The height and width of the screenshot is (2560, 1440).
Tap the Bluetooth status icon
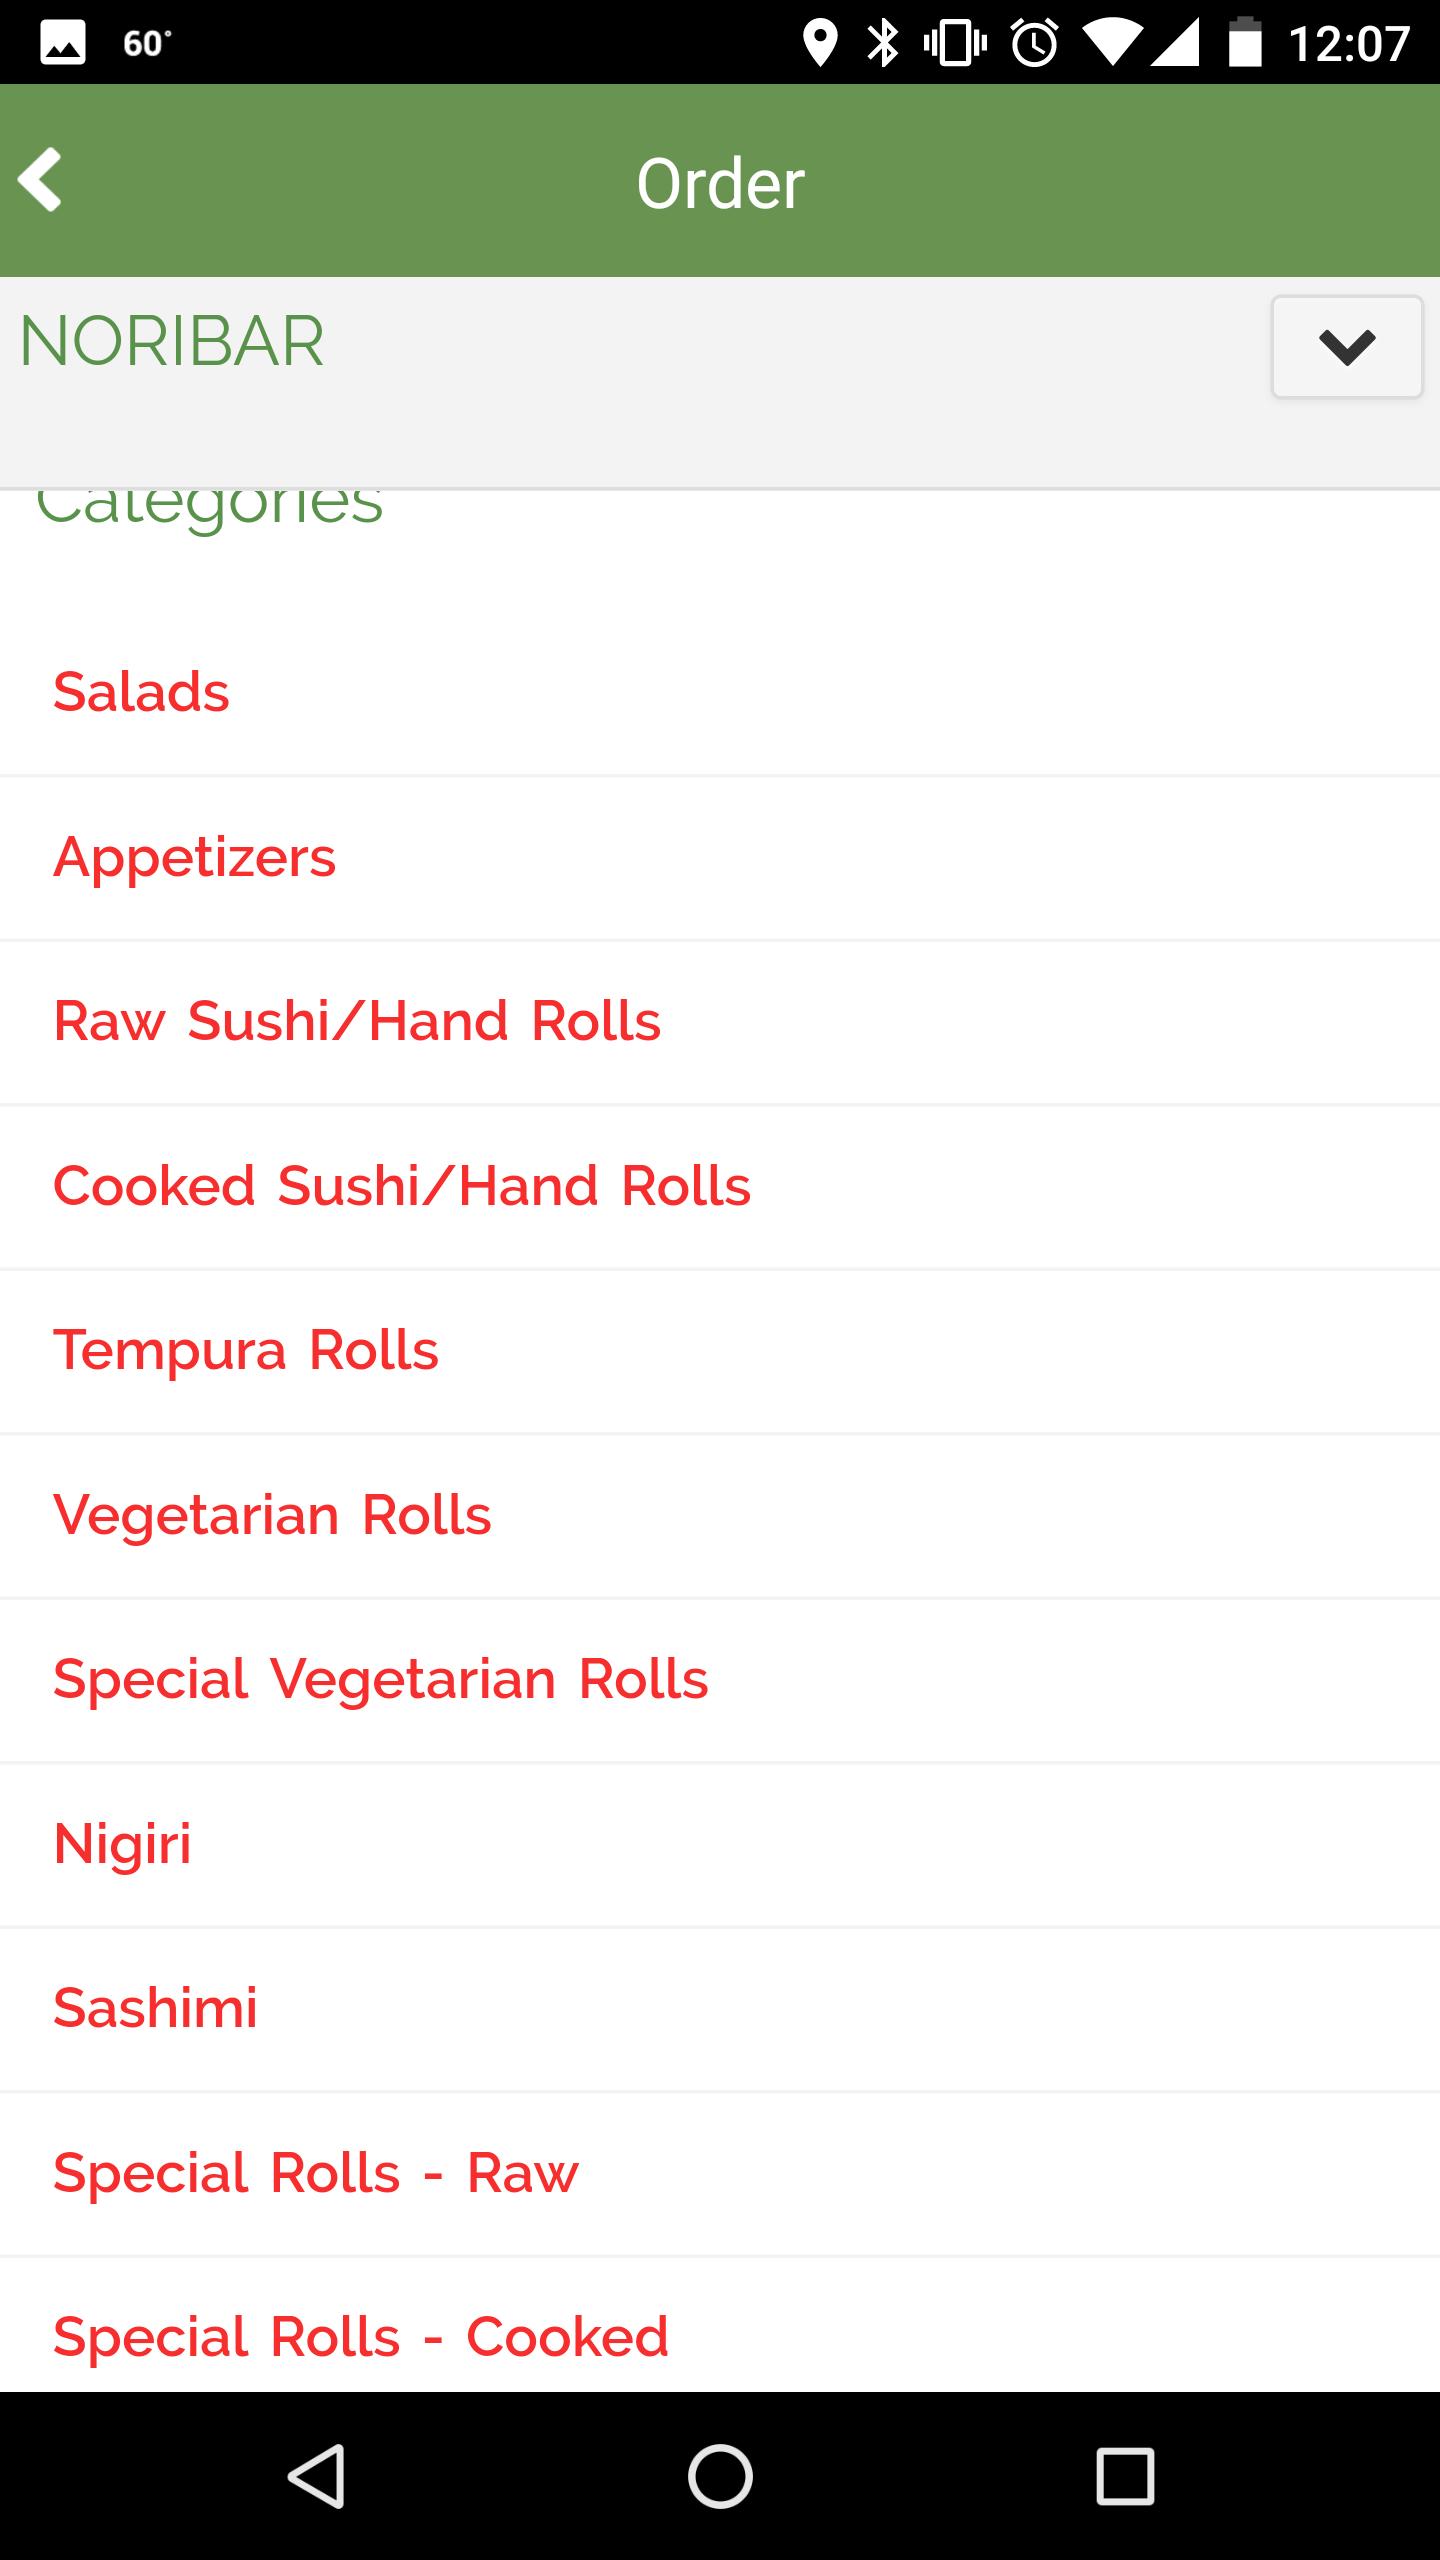point(883,43)
